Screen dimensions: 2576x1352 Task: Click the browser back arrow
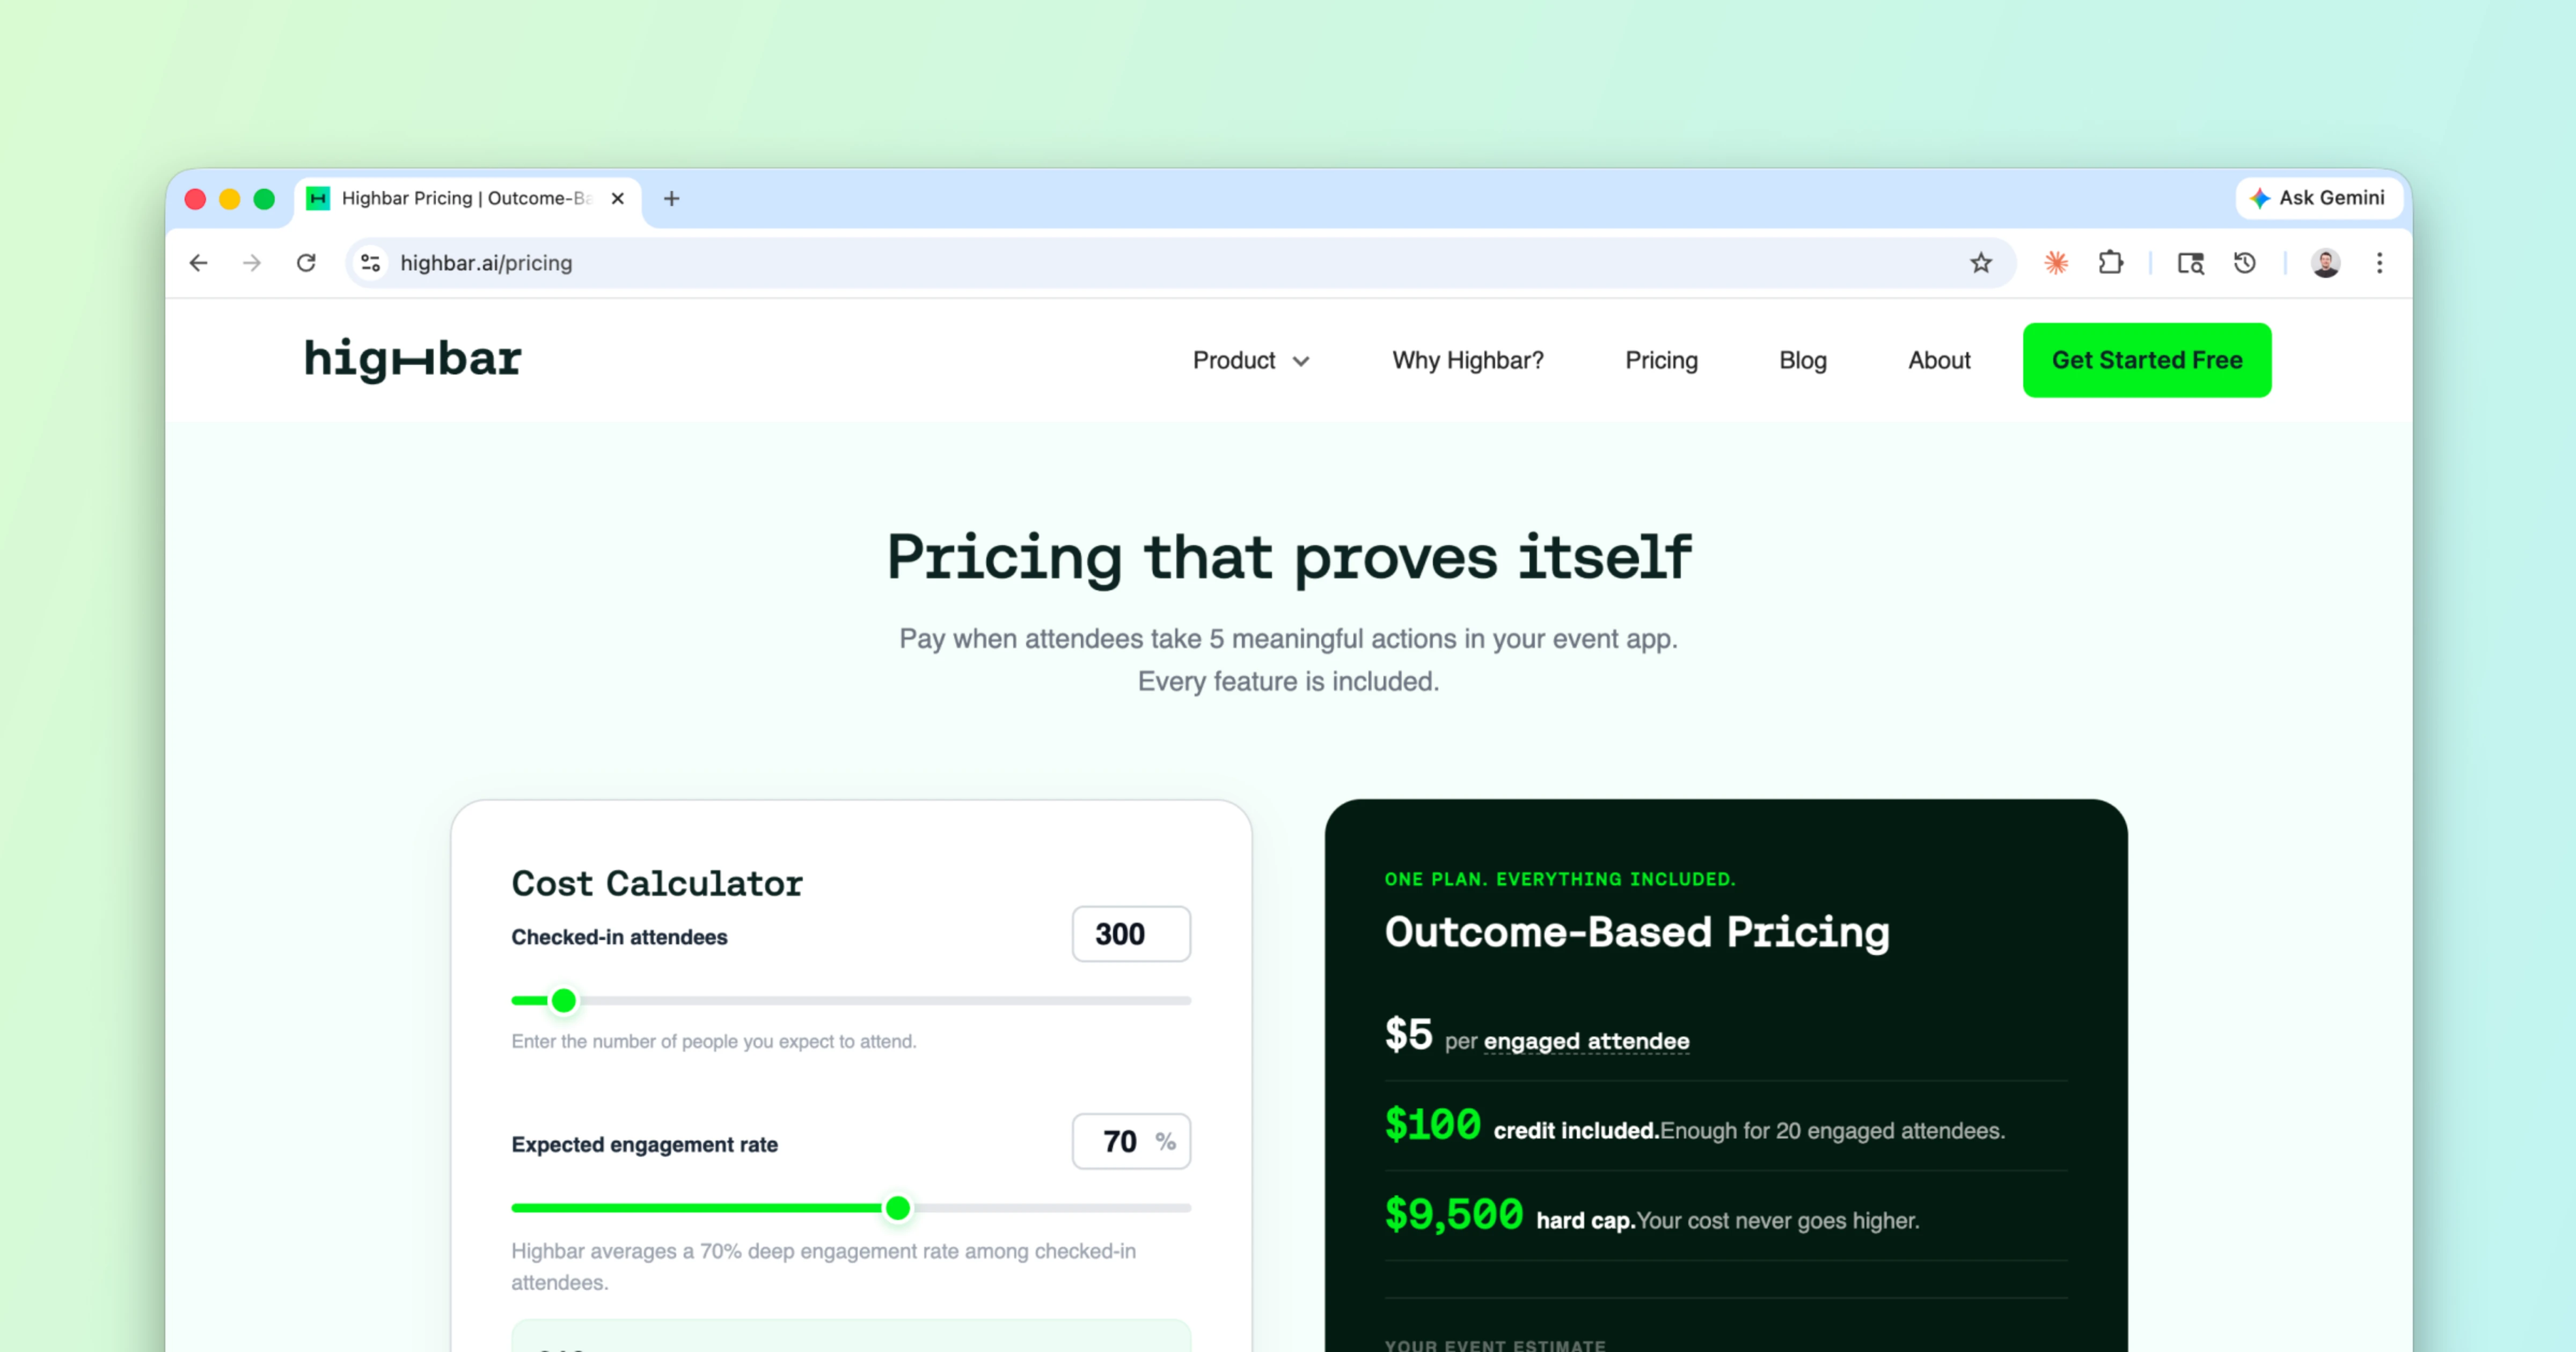pyautogui.click(x=199, y=263)
